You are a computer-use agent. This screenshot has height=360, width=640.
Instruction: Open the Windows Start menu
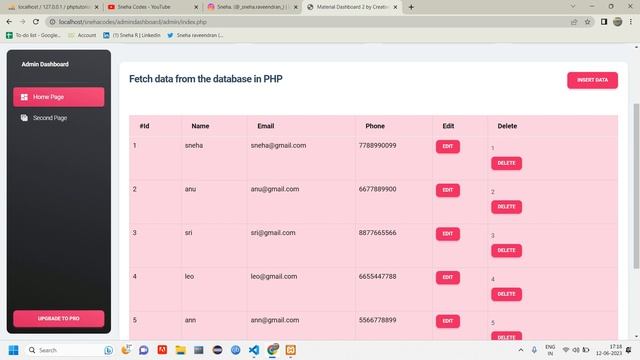coord(13,350)
